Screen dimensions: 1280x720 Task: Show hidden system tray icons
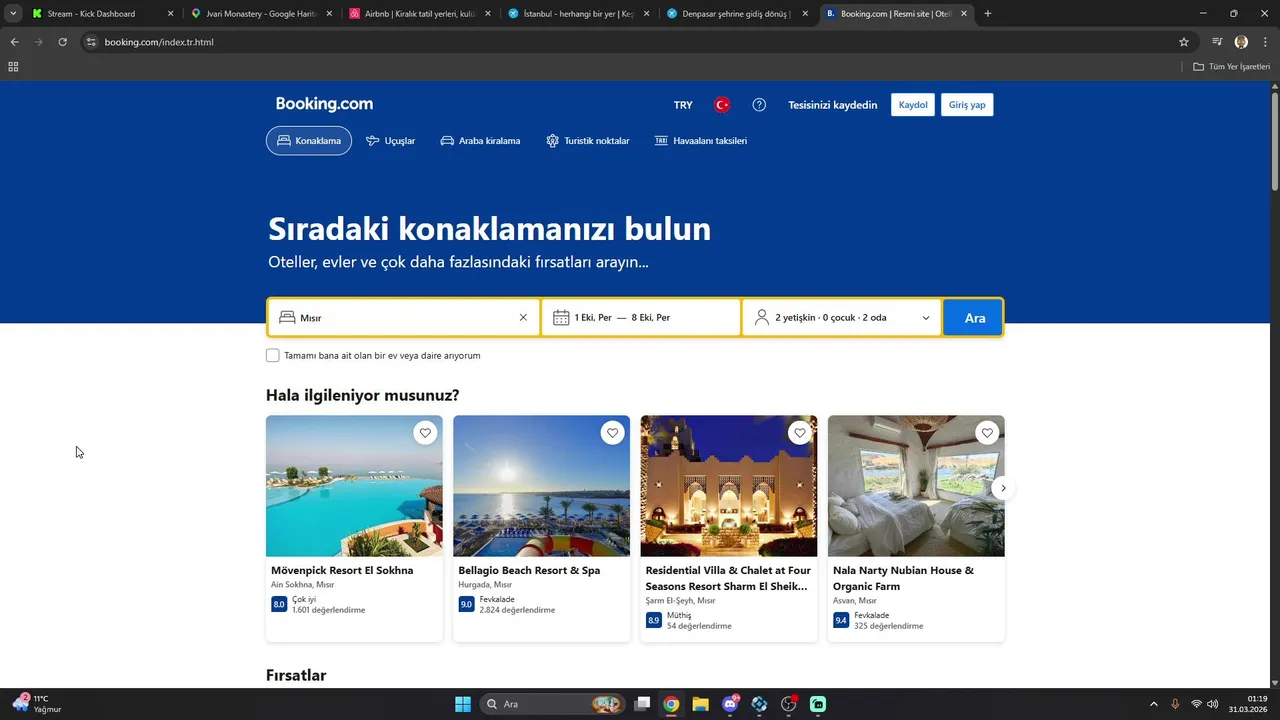[x=1153, y=704]
